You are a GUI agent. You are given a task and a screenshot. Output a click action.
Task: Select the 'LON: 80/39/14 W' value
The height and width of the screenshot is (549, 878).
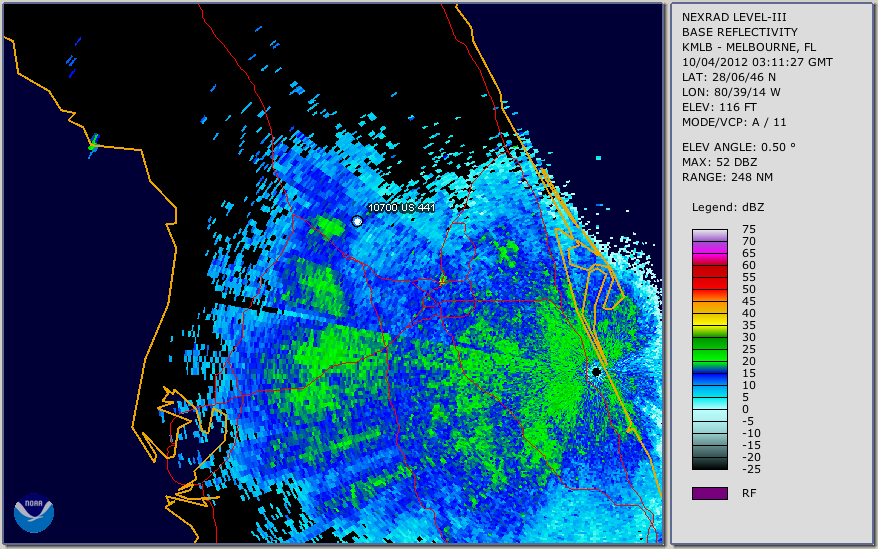pos(731,92)
